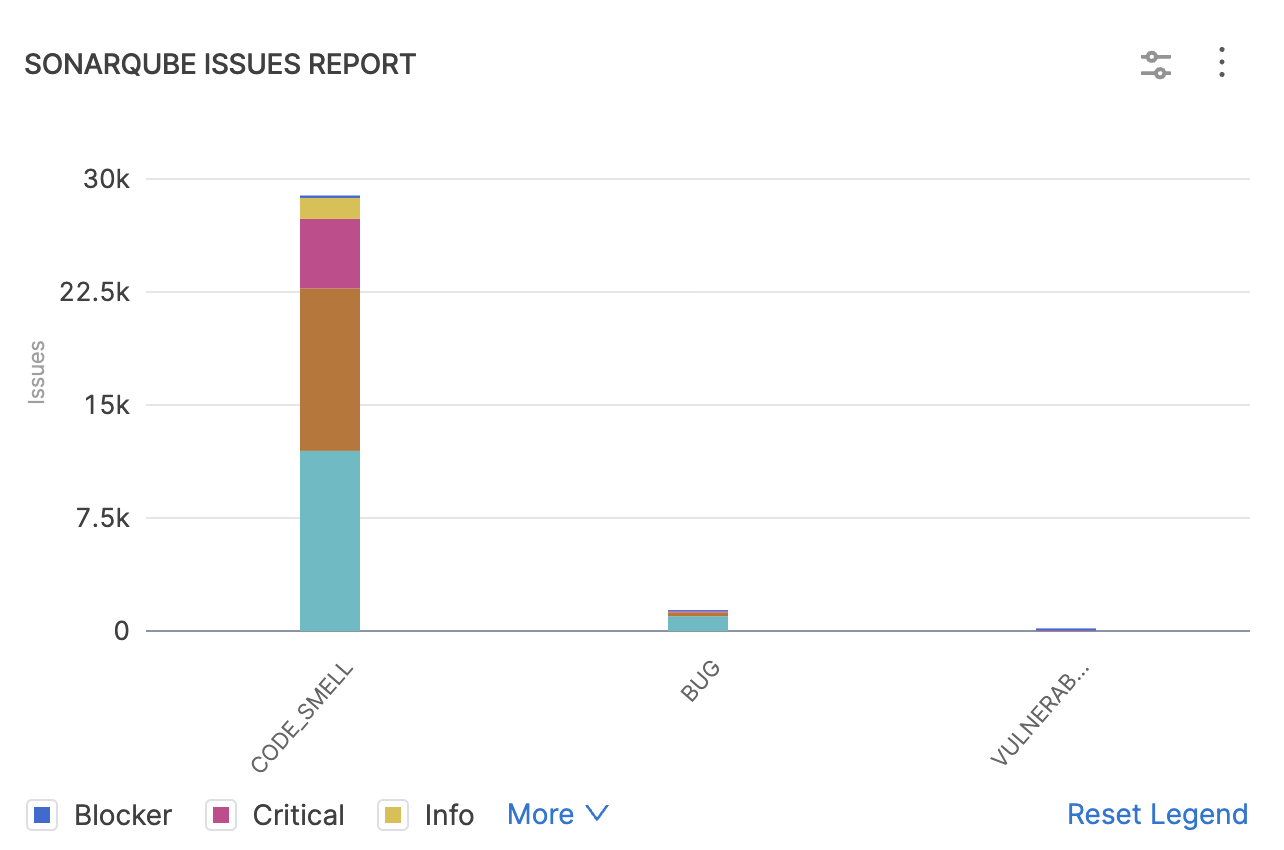Select the BUG stacked bar
This screenshot has height=850, width=1284.
[x=698, y=622]
